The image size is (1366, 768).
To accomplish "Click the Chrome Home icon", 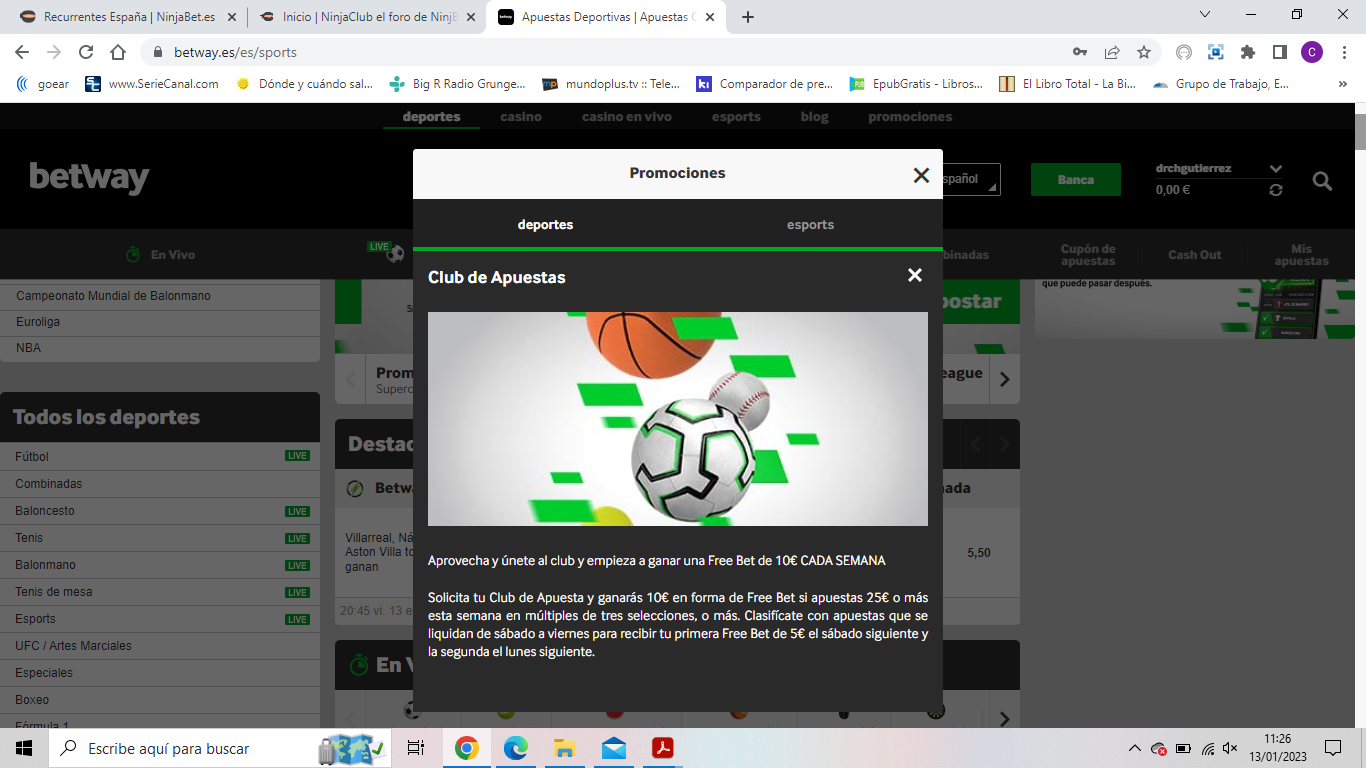I will click(x=118, y=52).
